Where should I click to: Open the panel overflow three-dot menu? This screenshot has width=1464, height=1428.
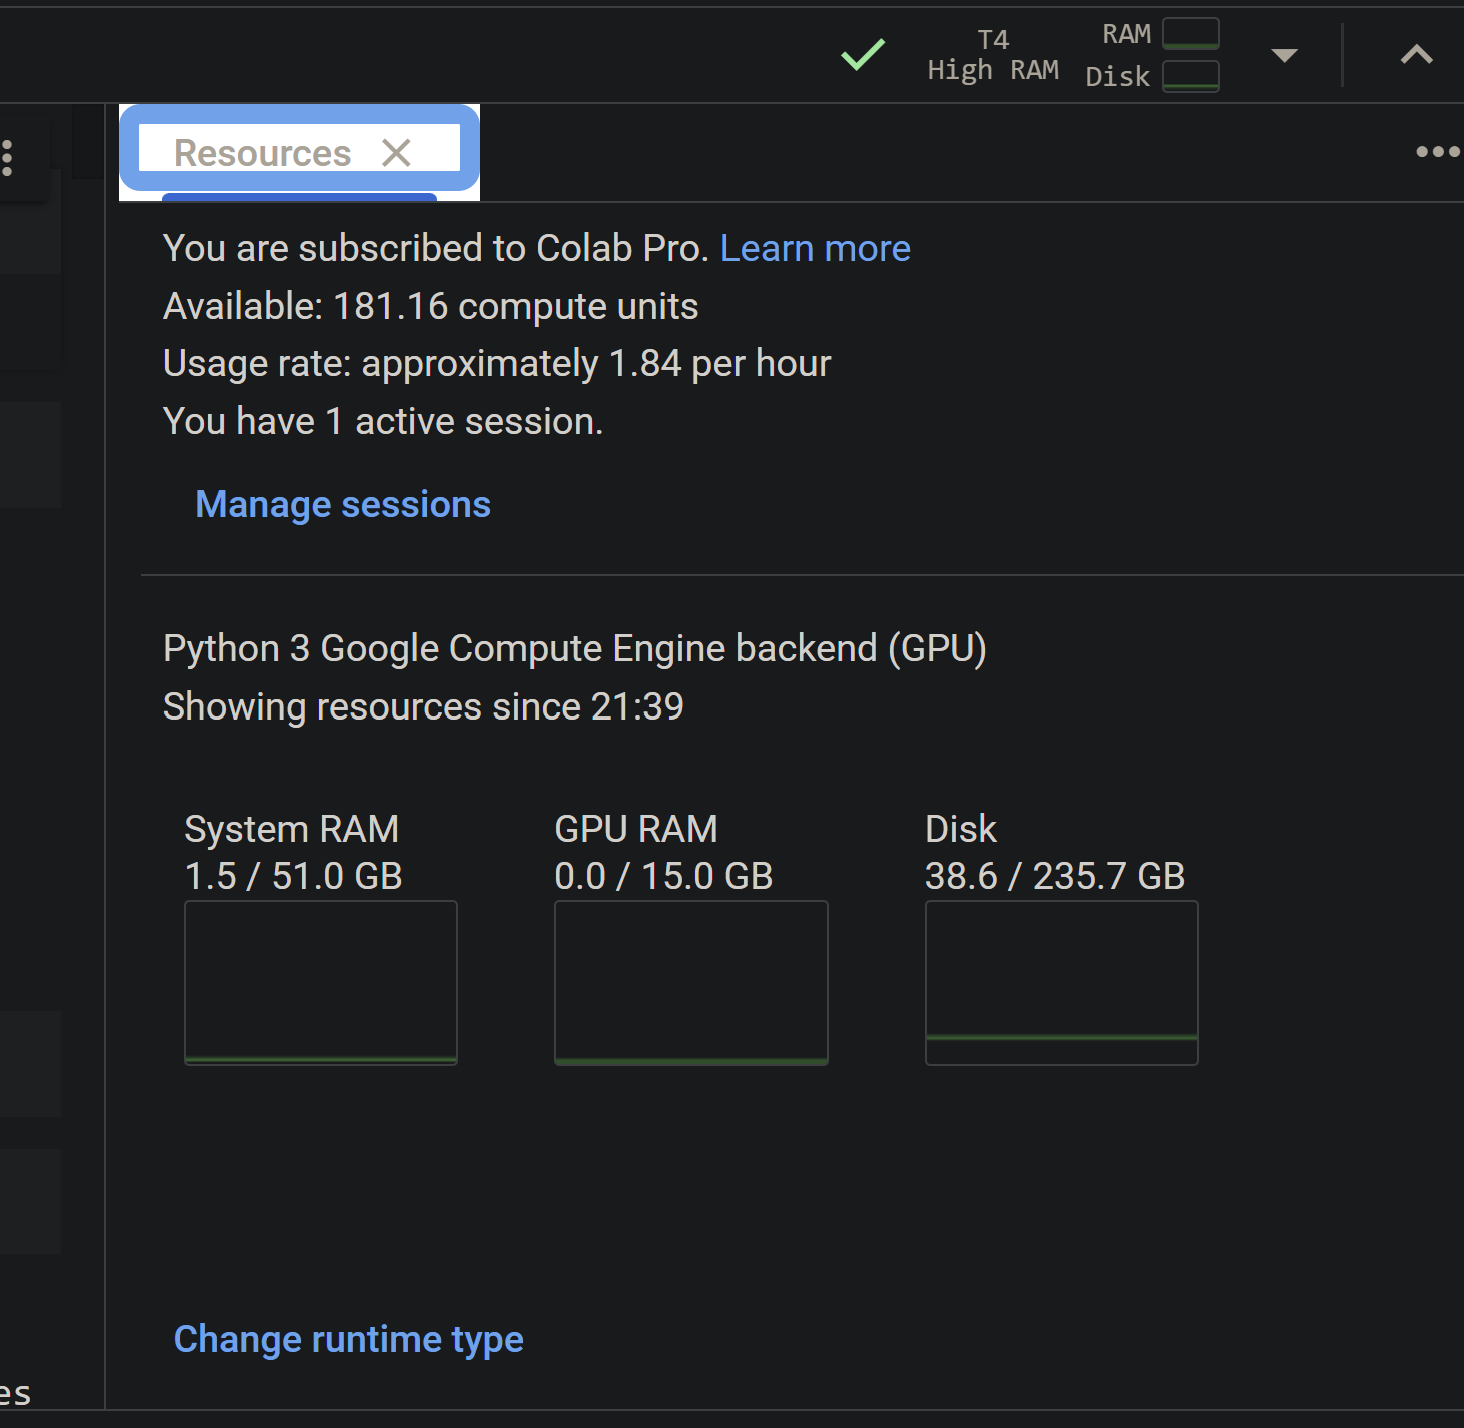(1437, 151)
